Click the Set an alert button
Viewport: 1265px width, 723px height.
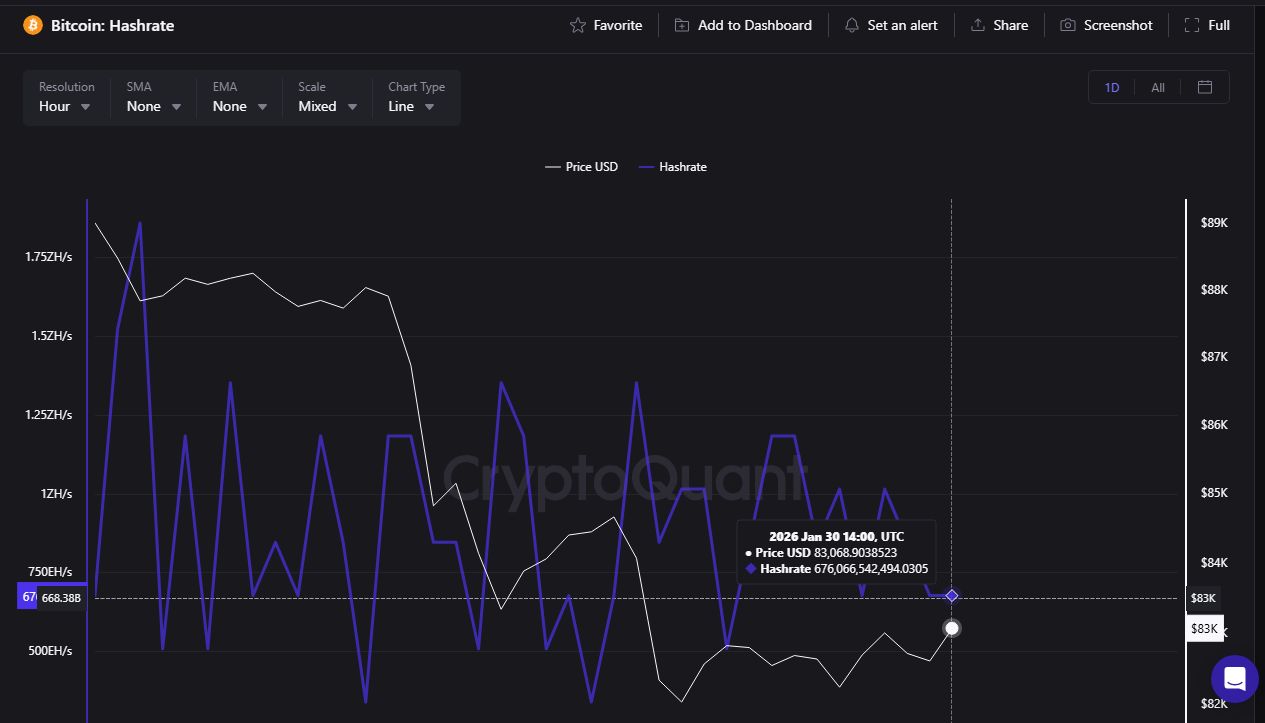(891, 25)
